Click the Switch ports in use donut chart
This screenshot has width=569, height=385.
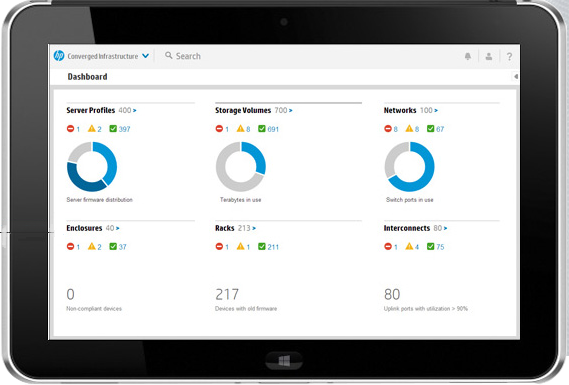click(409, 167)
